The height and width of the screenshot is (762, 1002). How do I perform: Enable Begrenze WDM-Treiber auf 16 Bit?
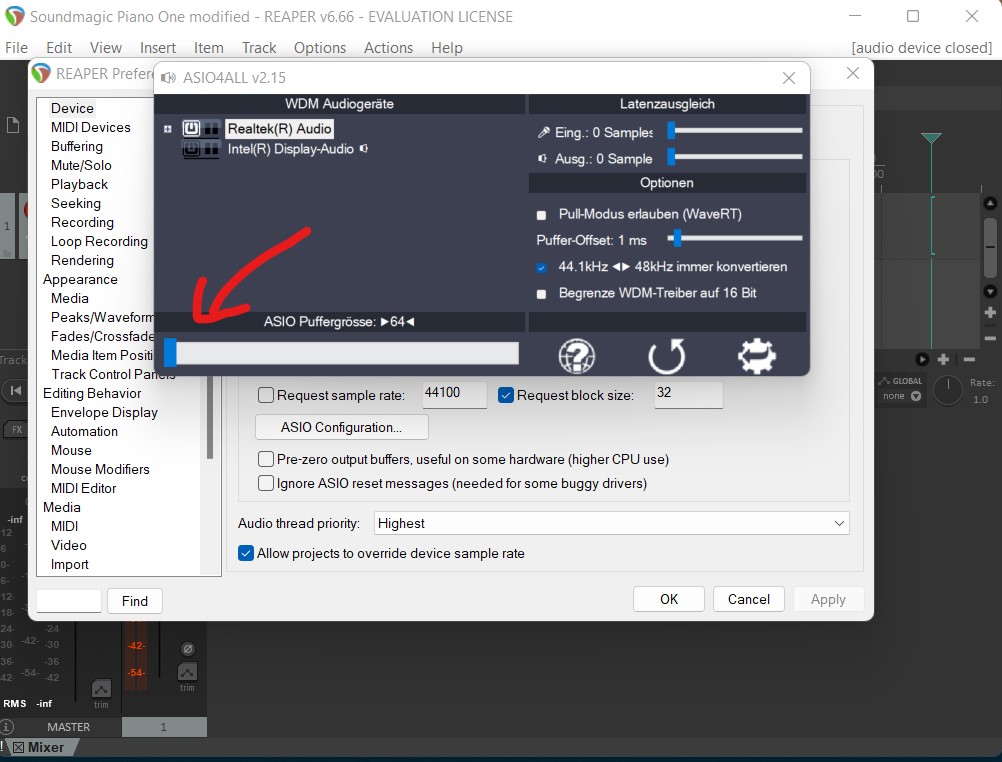click(x=541, y=294)
